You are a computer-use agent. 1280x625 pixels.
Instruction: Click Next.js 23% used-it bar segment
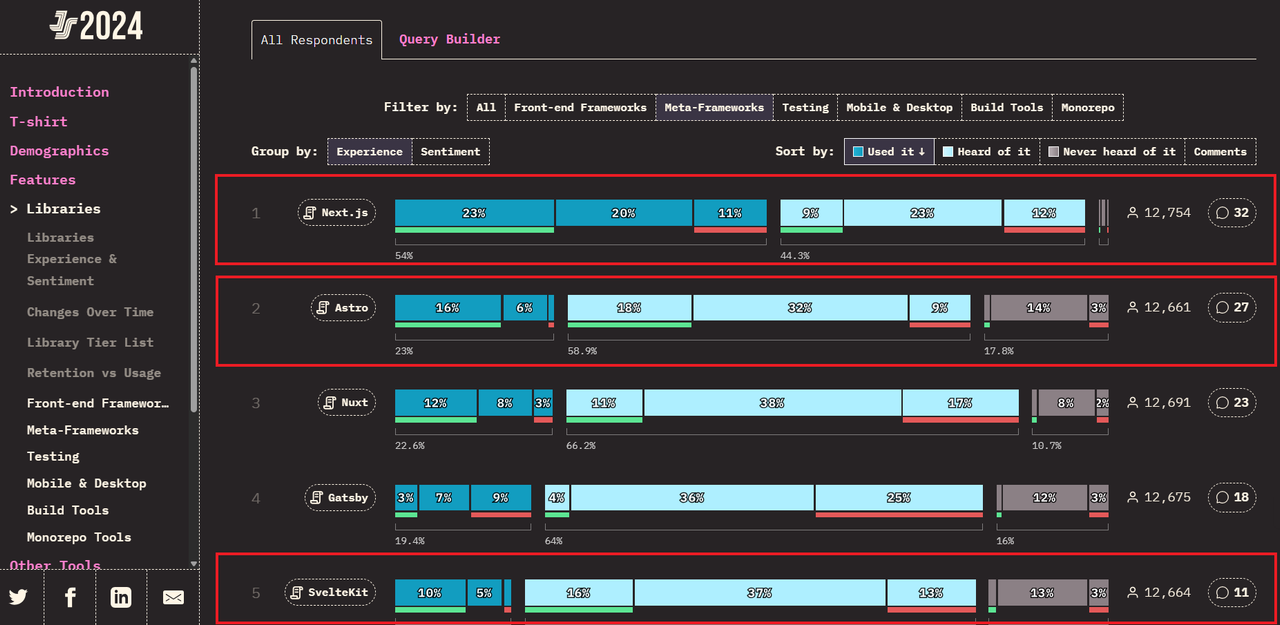[474, 213]
